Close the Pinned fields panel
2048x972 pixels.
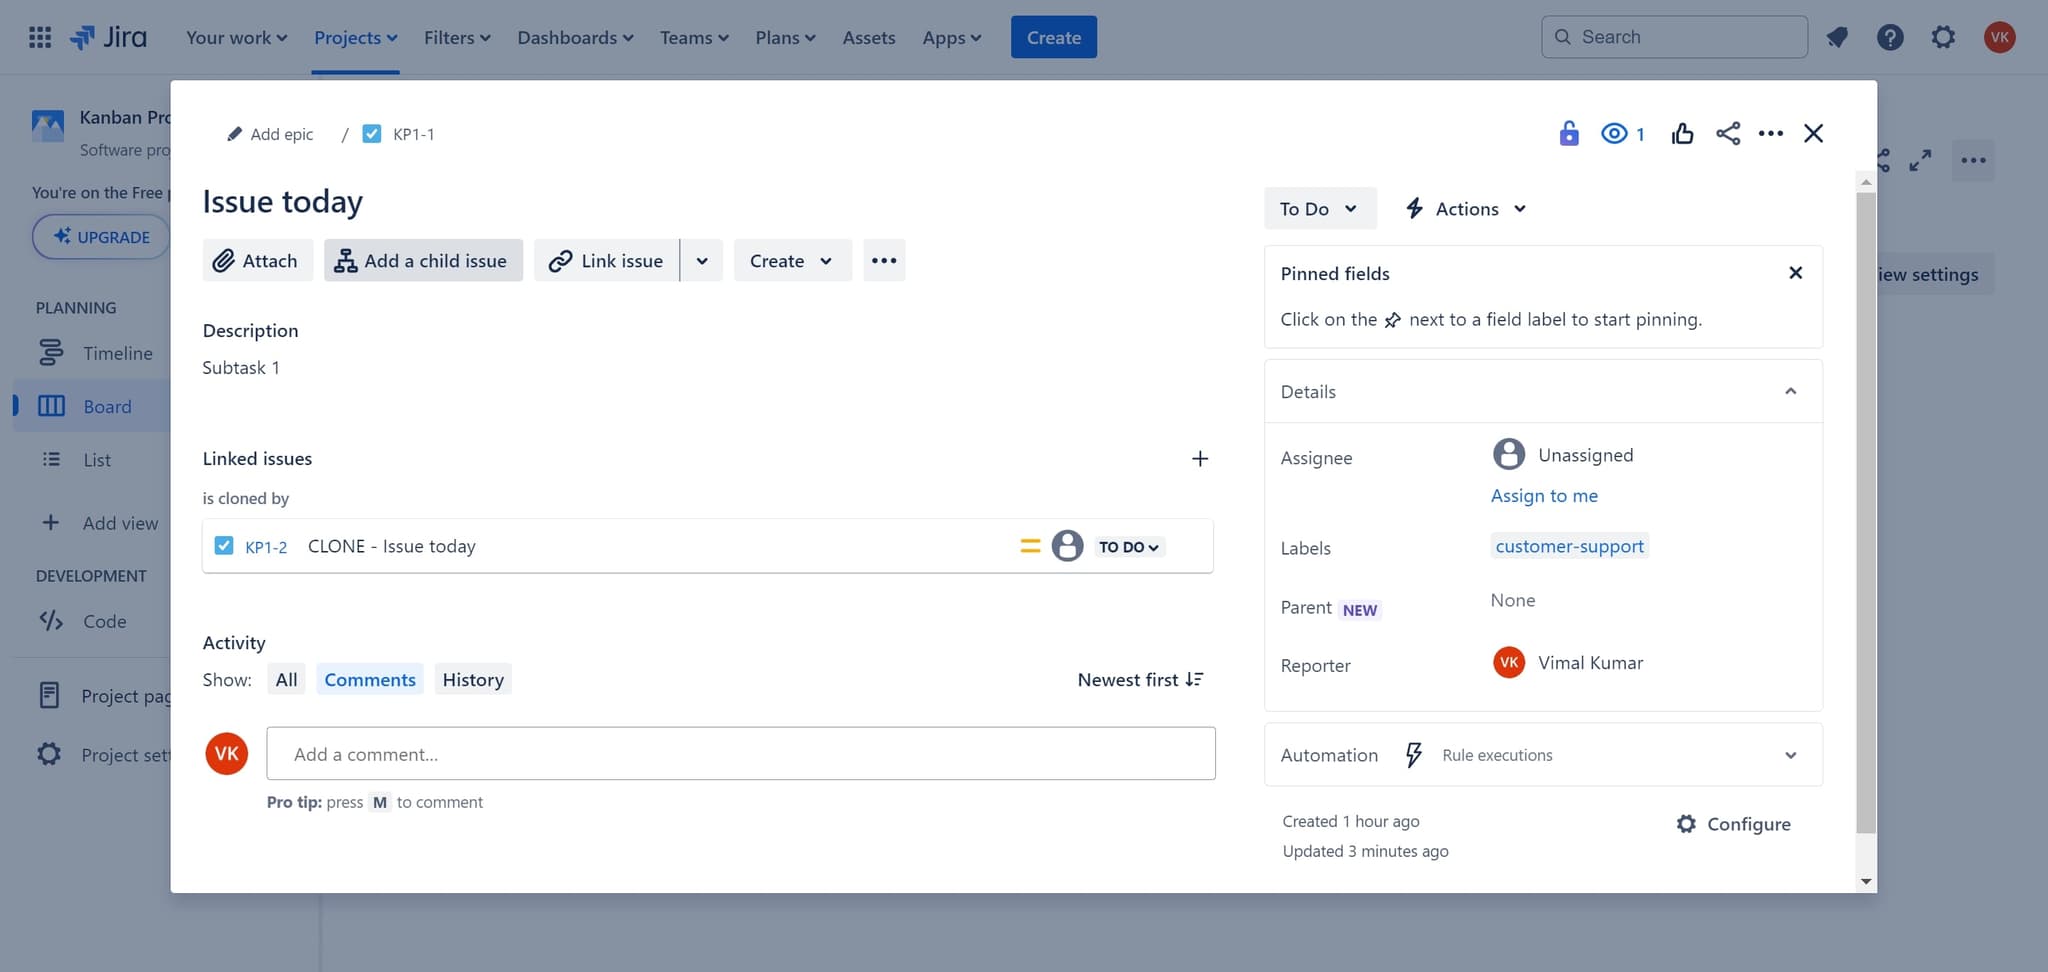(1795, 273)
